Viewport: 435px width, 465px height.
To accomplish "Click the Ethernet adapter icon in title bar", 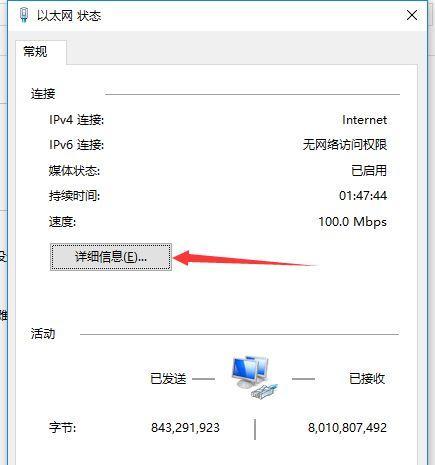I will pos(24,15).
